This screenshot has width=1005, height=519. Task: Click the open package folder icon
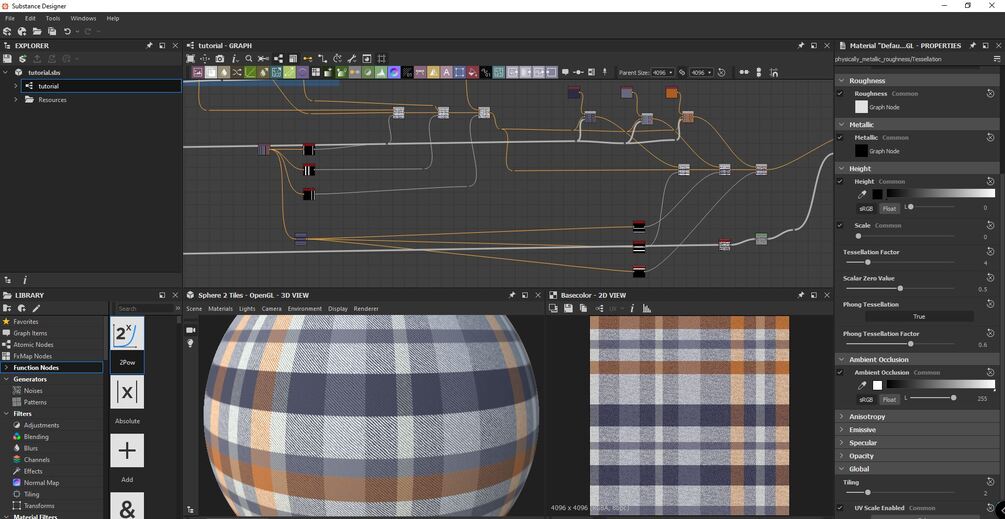click(x=37, y=31)
